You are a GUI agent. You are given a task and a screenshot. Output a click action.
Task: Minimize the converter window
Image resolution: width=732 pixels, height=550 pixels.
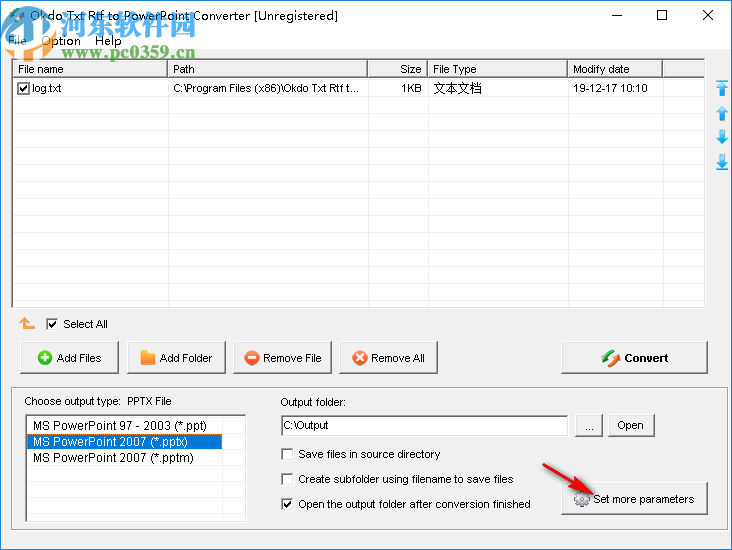click(x=617, y=15)
